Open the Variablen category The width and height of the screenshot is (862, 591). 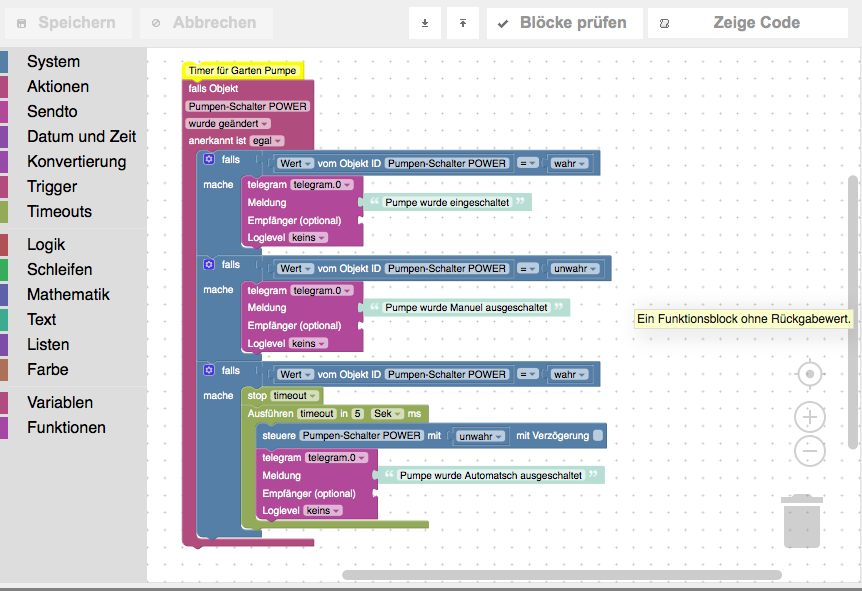pyautogui.click(x=60, y=402)
